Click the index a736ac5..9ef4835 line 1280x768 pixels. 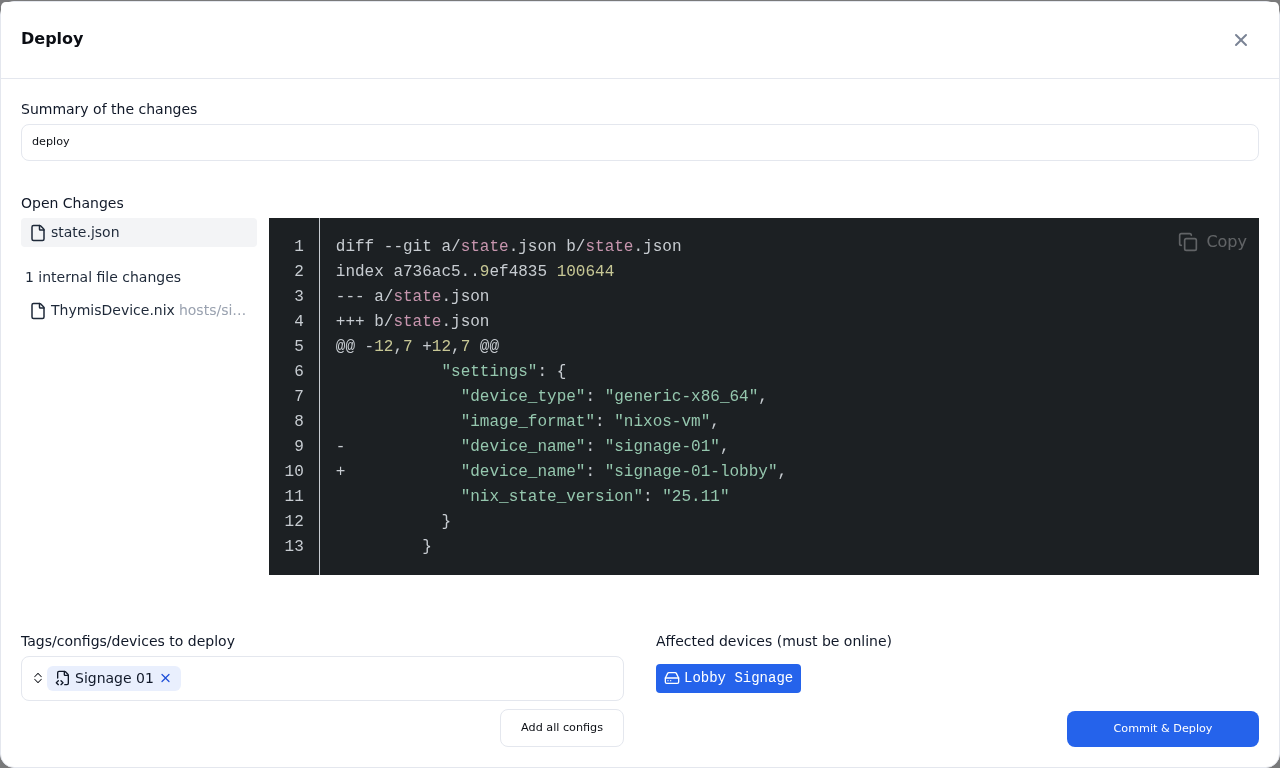point(475,272)
